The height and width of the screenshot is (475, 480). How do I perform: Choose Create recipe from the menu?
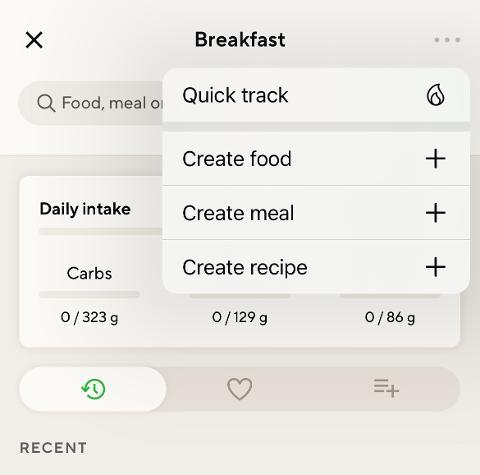pyautogui.click(x=316, y=267)
